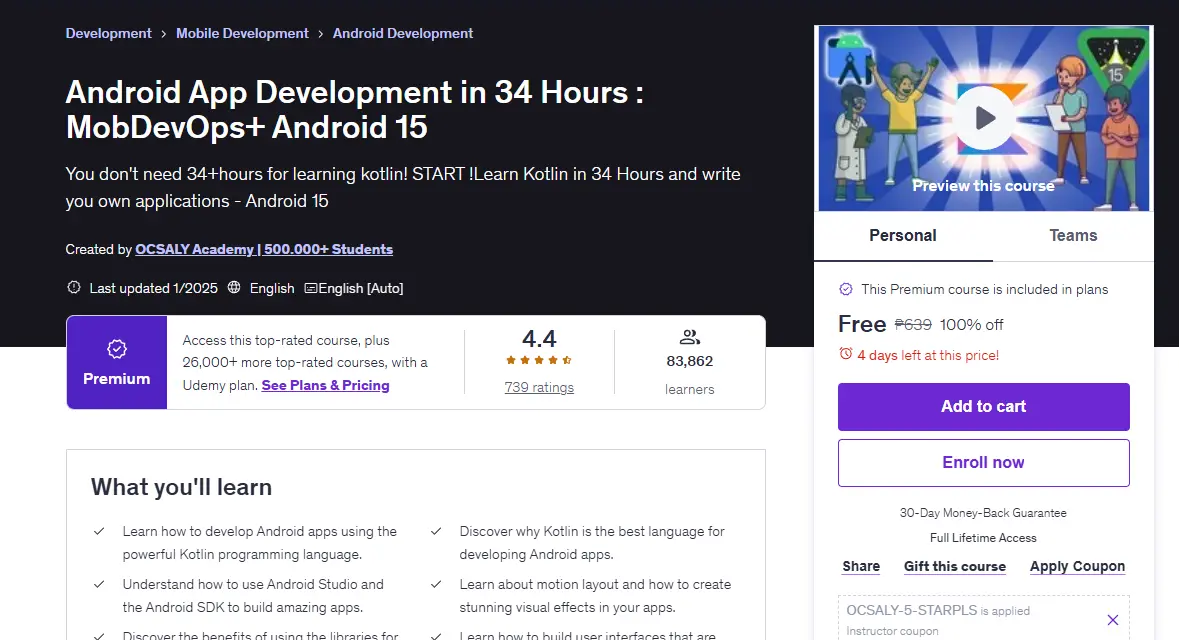The width and height of the screenshot is (1179, 640).
Task: Click the checkmark beside 'Learn how to develop Android apps'
Action: click(99, 531)
